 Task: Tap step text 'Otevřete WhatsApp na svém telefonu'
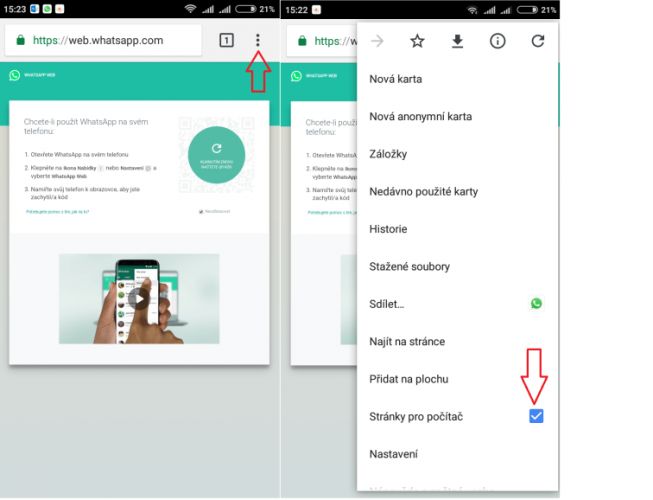(80, 154)
